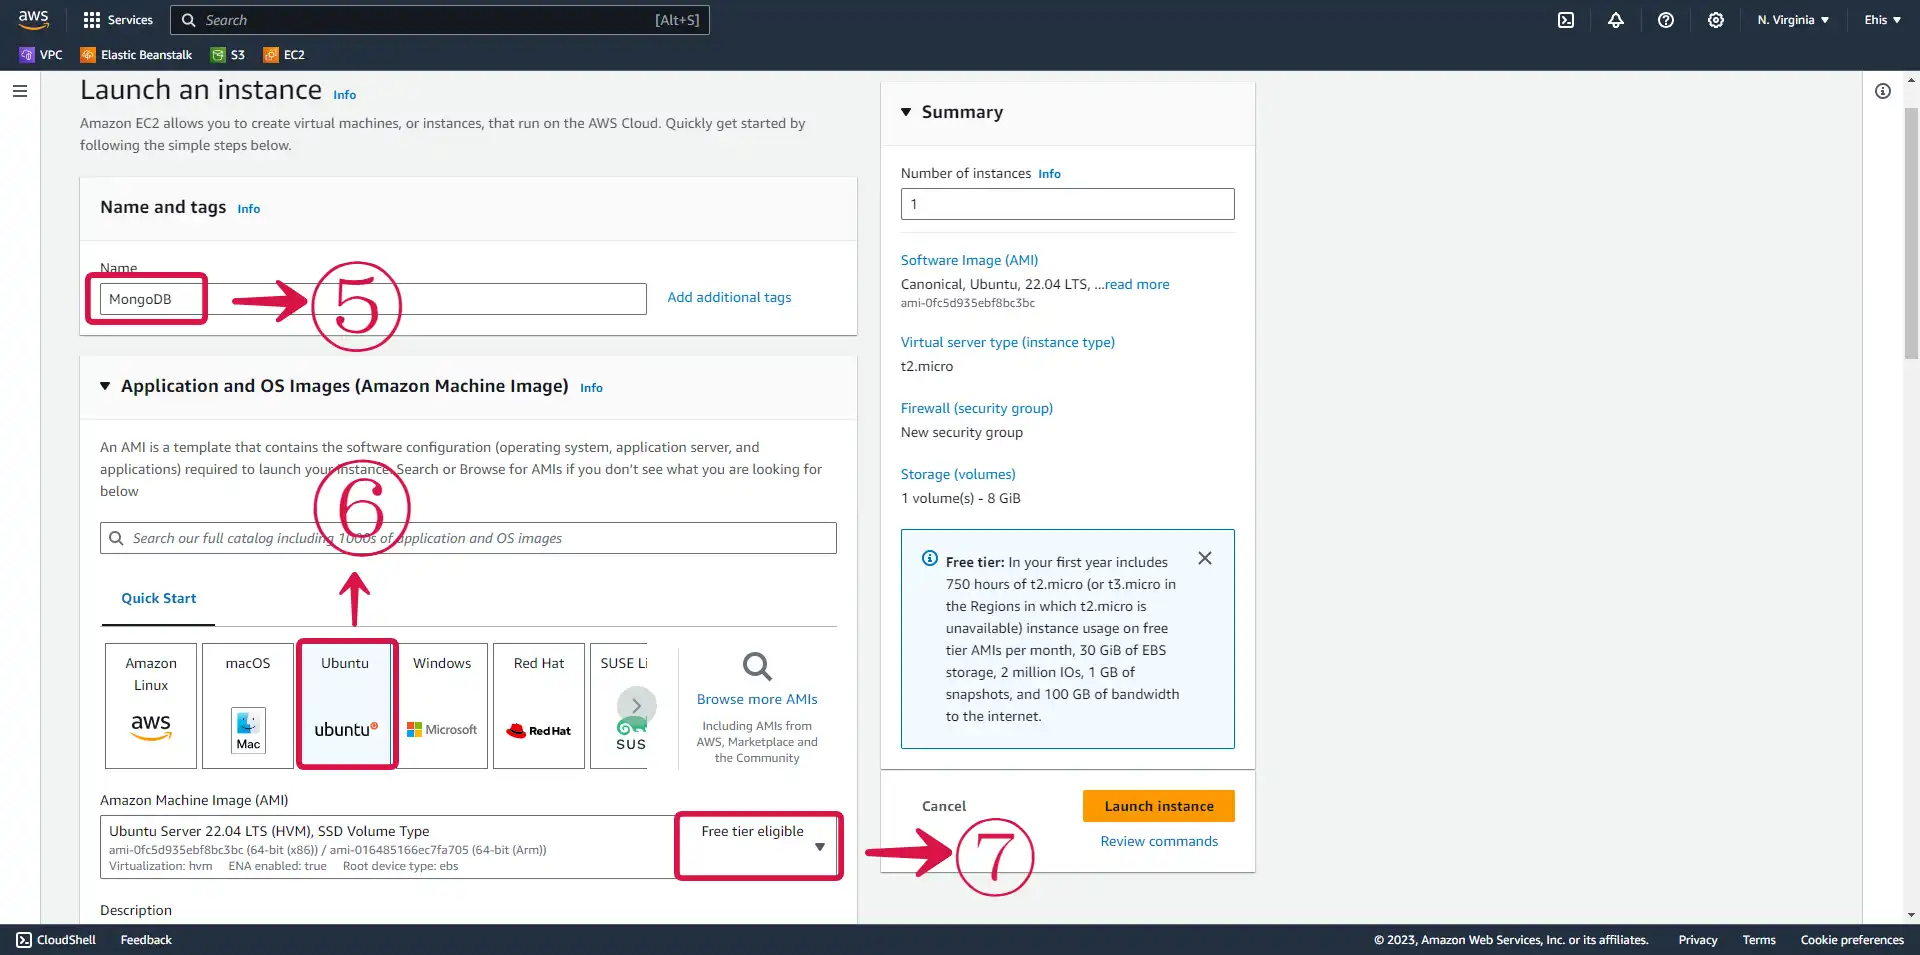Open the Privacy footer link
Image resolution: width=1920 pixels, height=955 pixels.
[1697, 940]
